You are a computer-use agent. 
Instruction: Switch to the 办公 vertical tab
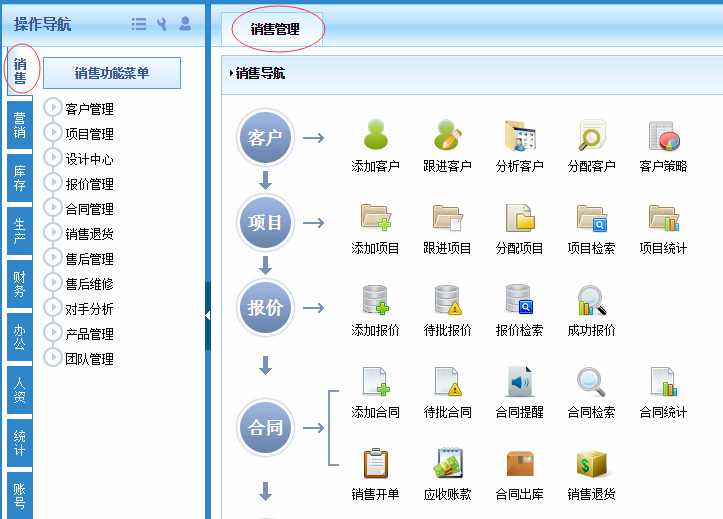[20, 337]
